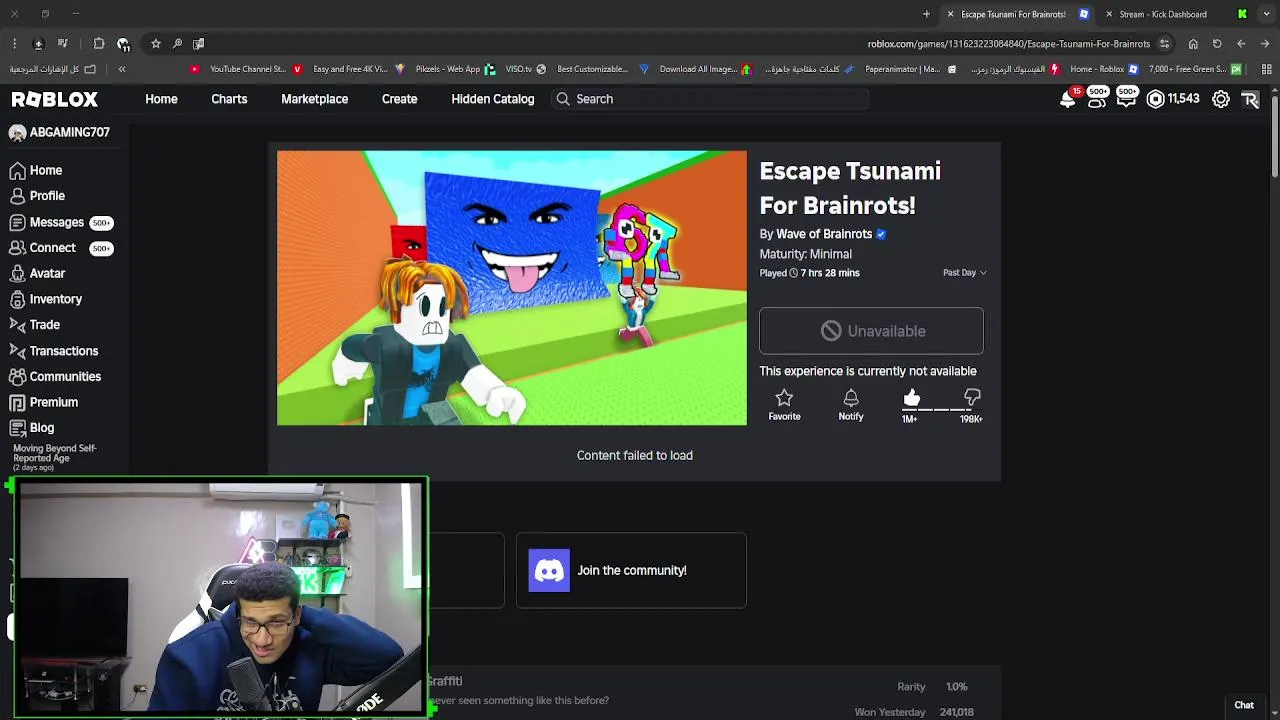Open ABGAMING707 profile link
This screenshot has height=720, width=1280.
60,132
